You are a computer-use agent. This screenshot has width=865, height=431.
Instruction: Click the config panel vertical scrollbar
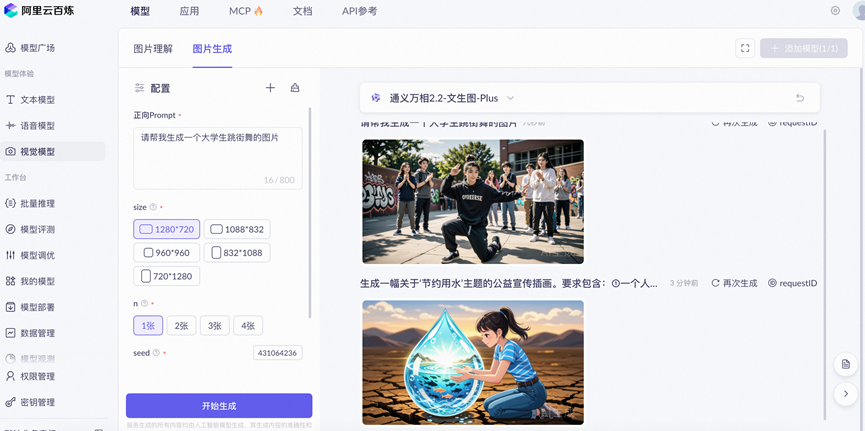[309, 212]
